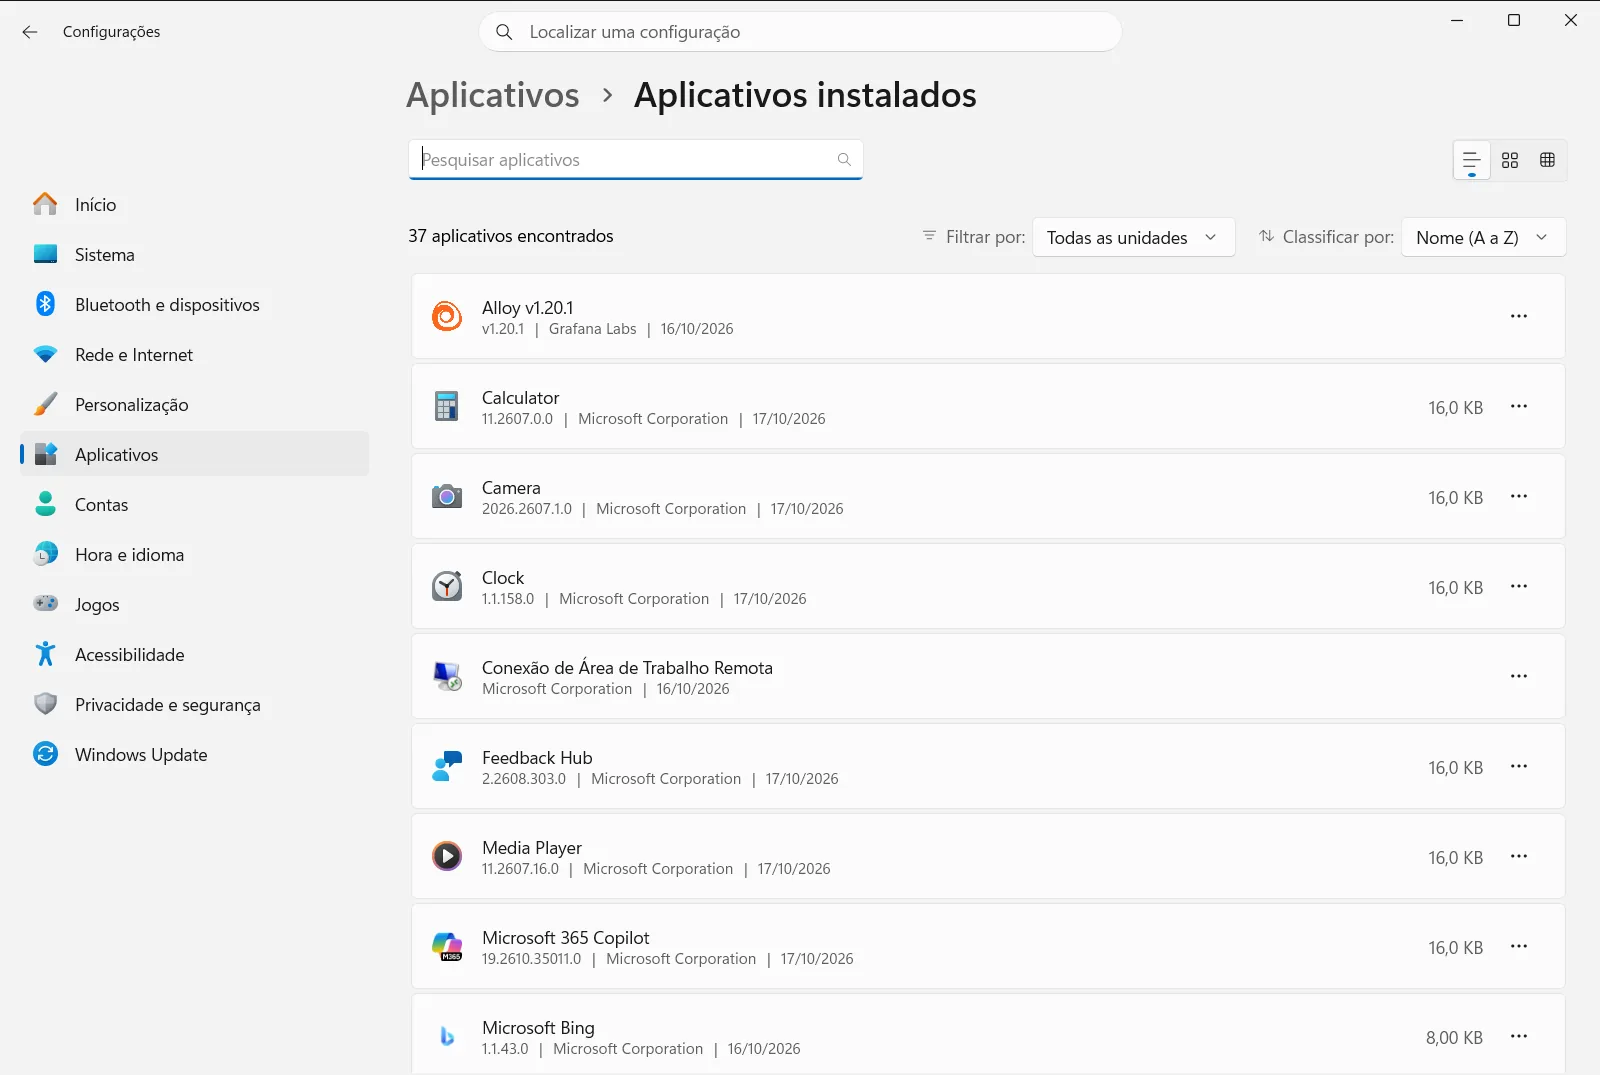Open more options for Conexão de Área de Trabalho Remota
1600x1075 pixels.
[x=1519, y=676]
